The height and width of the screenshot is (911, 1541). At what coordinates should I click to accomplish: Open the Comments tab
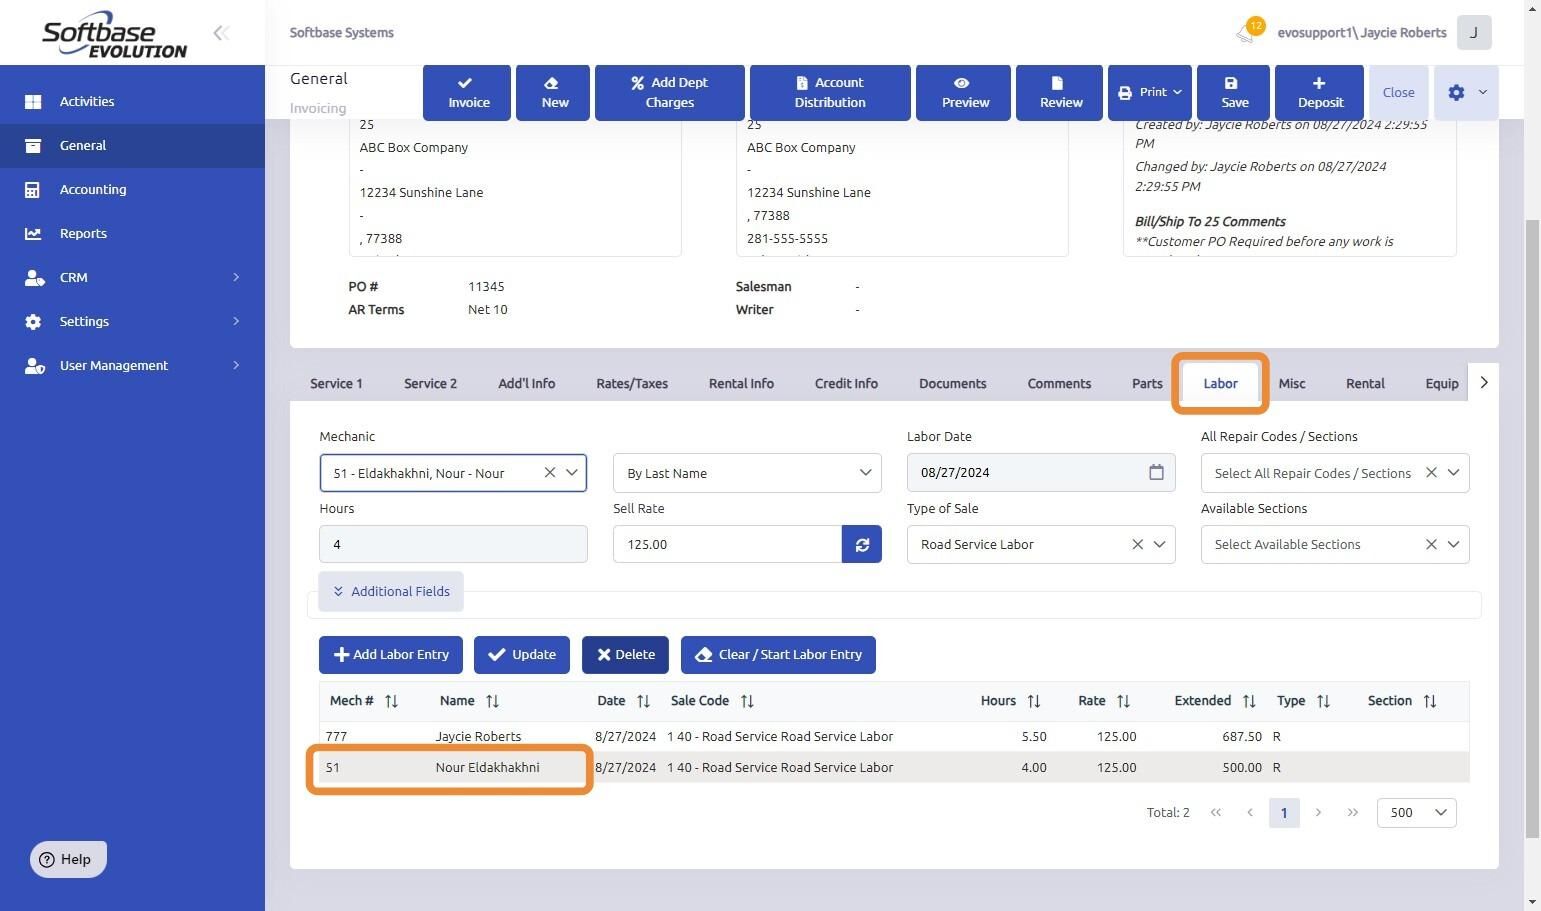pos(1059,383)
